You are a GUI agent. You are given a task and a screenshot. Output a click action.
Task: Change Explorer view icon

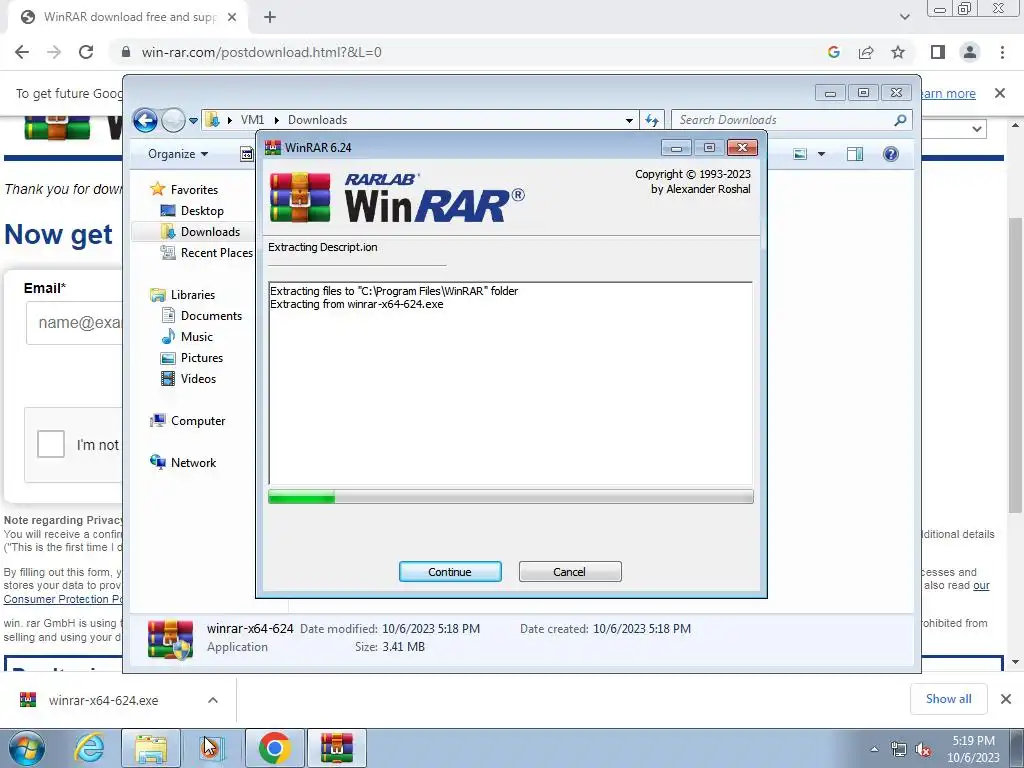tap(800, 154)
